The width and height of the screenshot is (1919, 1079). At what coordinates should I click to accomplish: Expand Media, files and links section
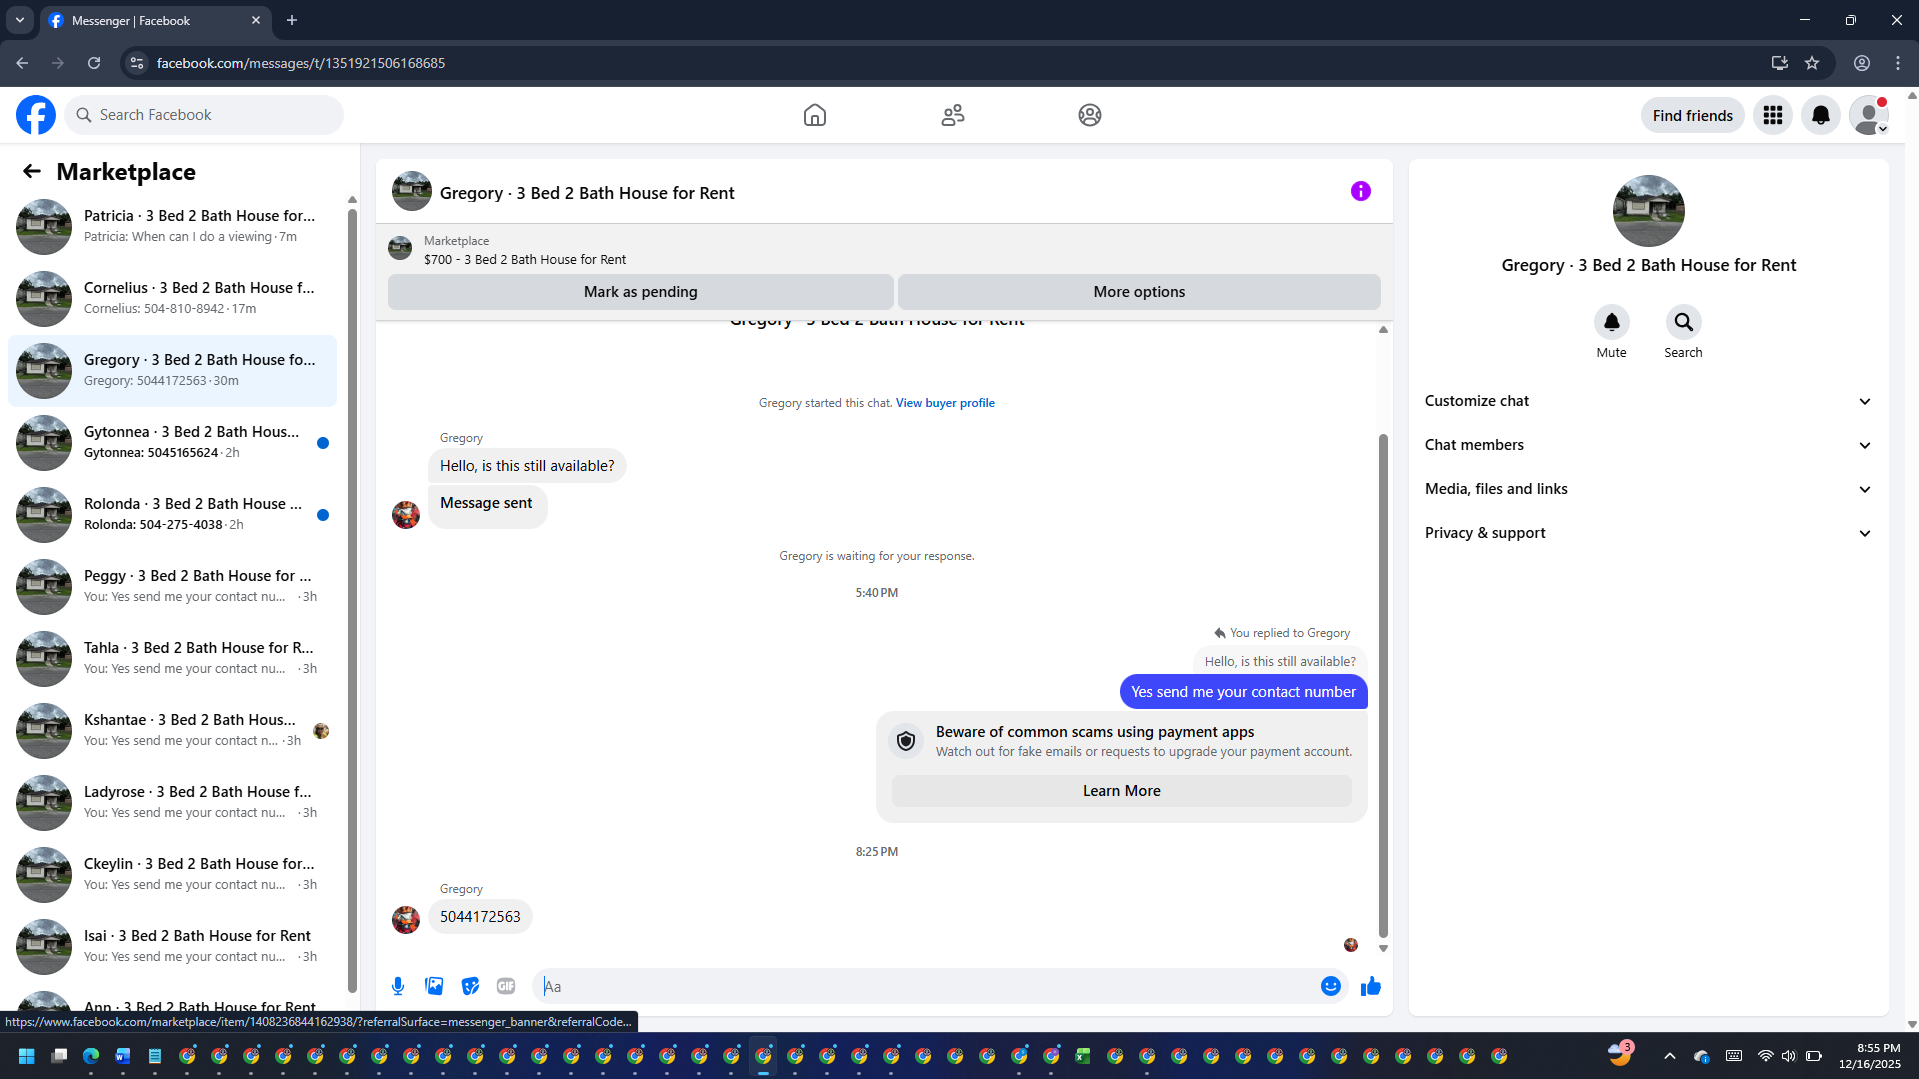point(1648,489)
